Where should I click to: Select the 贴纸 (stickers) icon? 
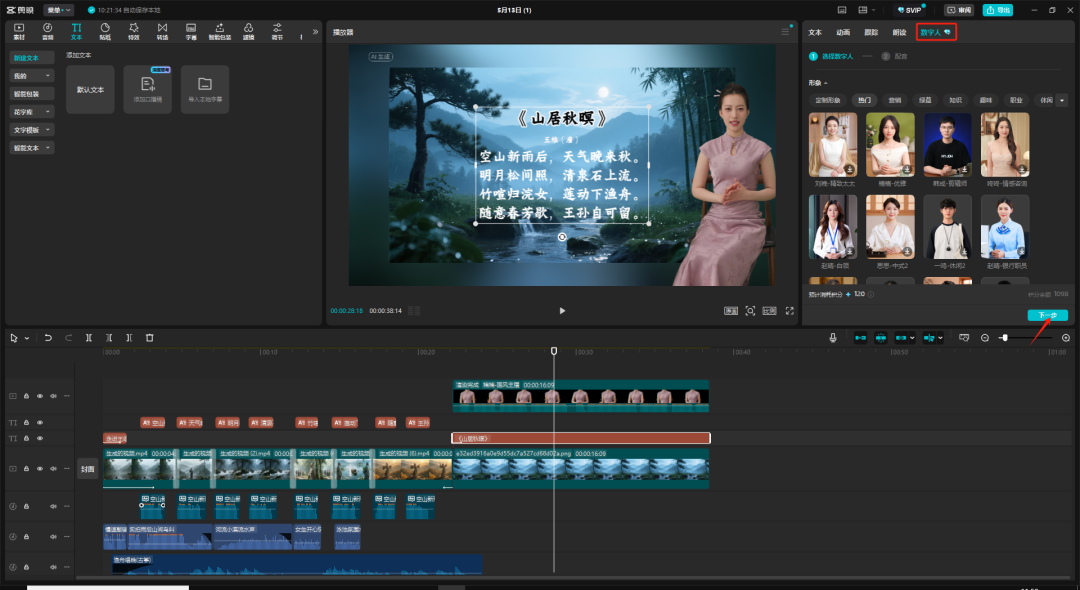tap(105, 31)
